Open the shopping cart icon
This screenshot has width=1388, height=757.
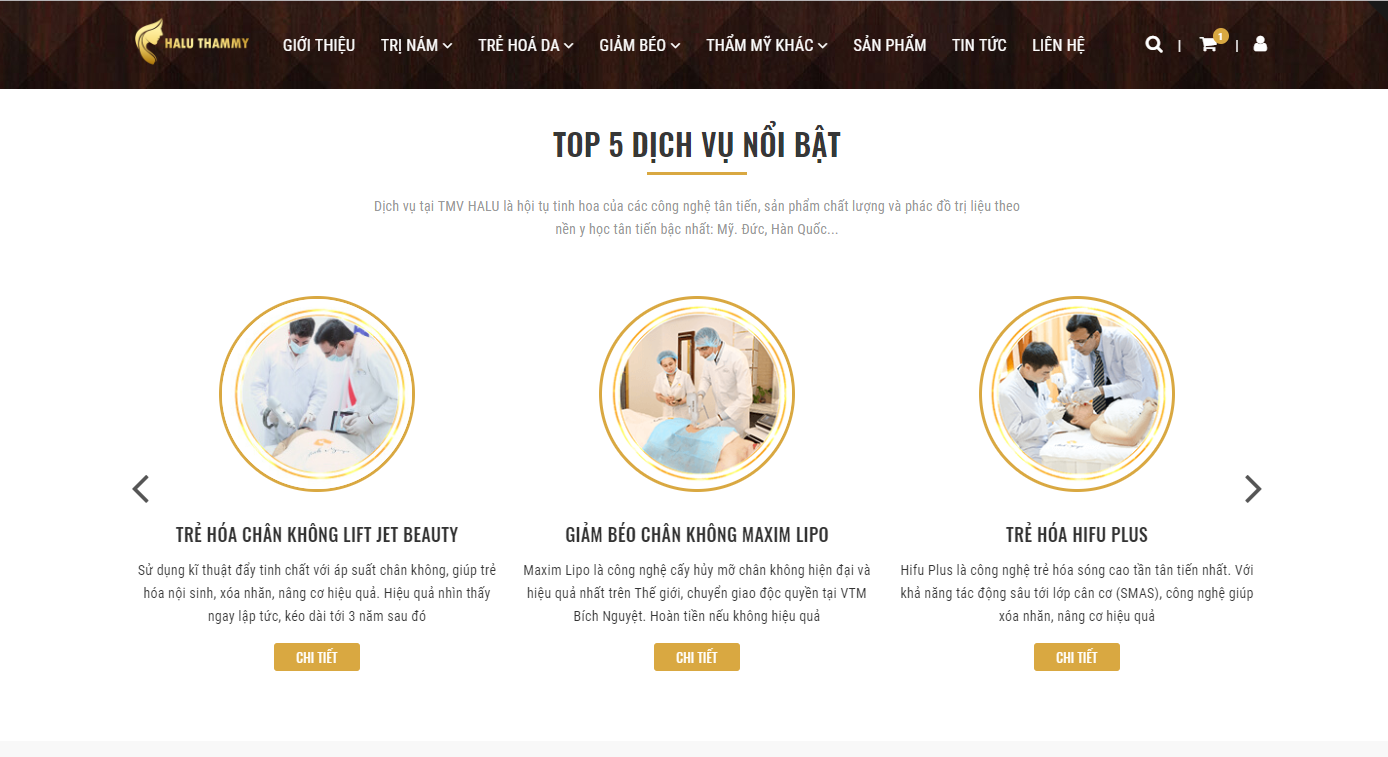point(1208,45)
